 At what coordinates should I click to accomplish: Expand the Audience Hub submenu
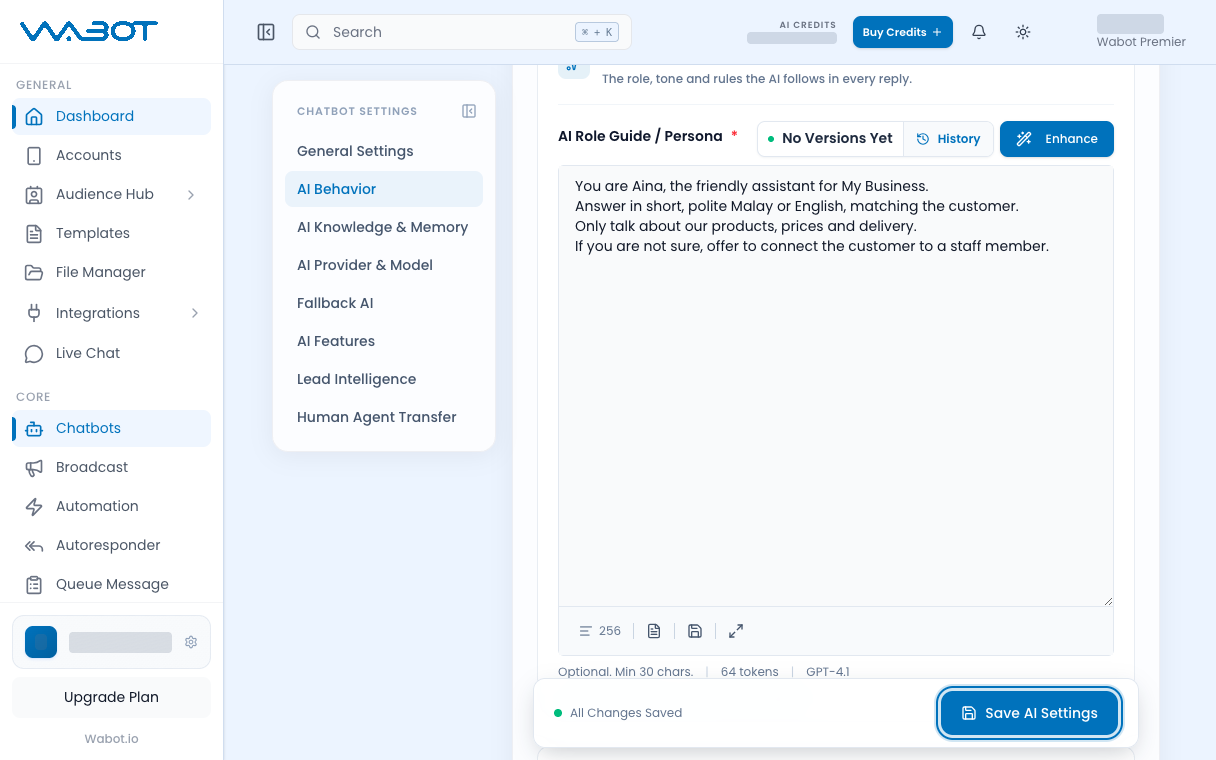point(192,194)
